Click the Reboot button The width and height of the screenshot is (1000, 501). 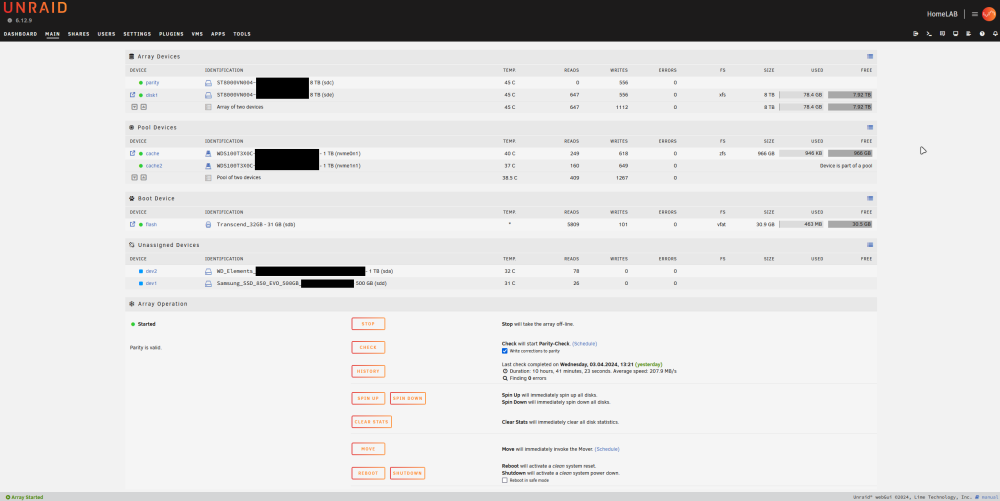click(x=368, y=473)
